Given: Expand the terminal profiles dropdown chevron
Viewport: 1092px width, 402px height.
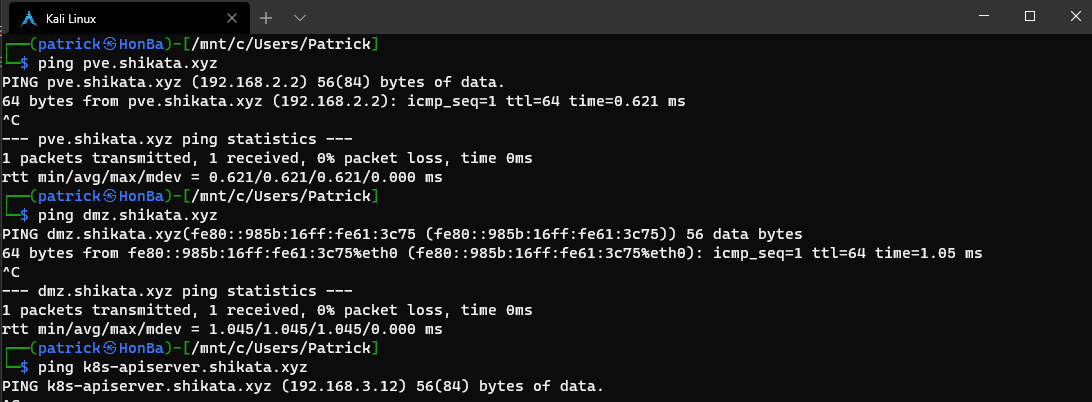Looking at the screenshot, I should pyautogui.click(x=300, y=18).
